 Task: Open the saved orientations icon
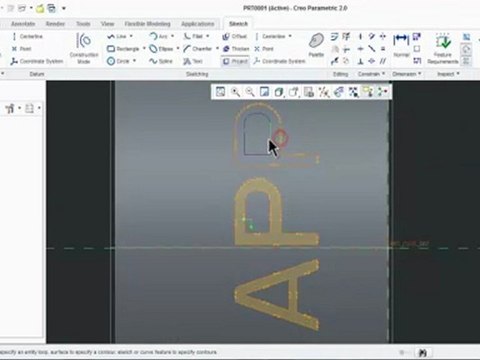coord(294,92)
